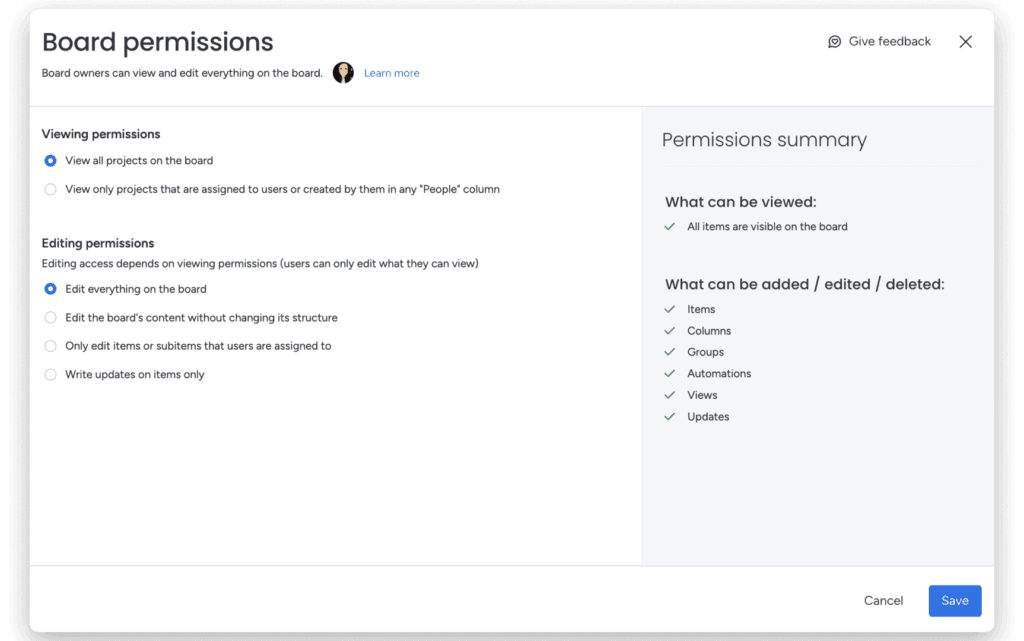Save the board permissions
This screenshot has width=1024, height=641.
tap(954, 600)
